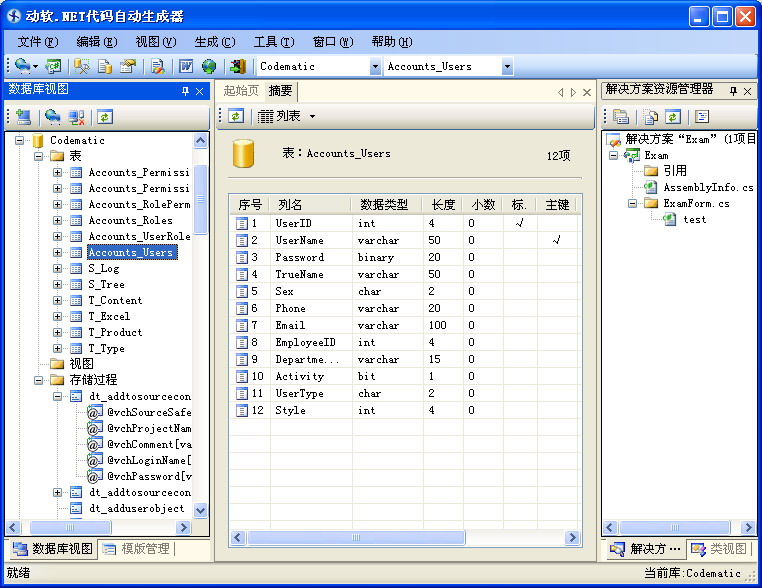Click connect server icon in database view toolbar

click(x=52, y=117)
